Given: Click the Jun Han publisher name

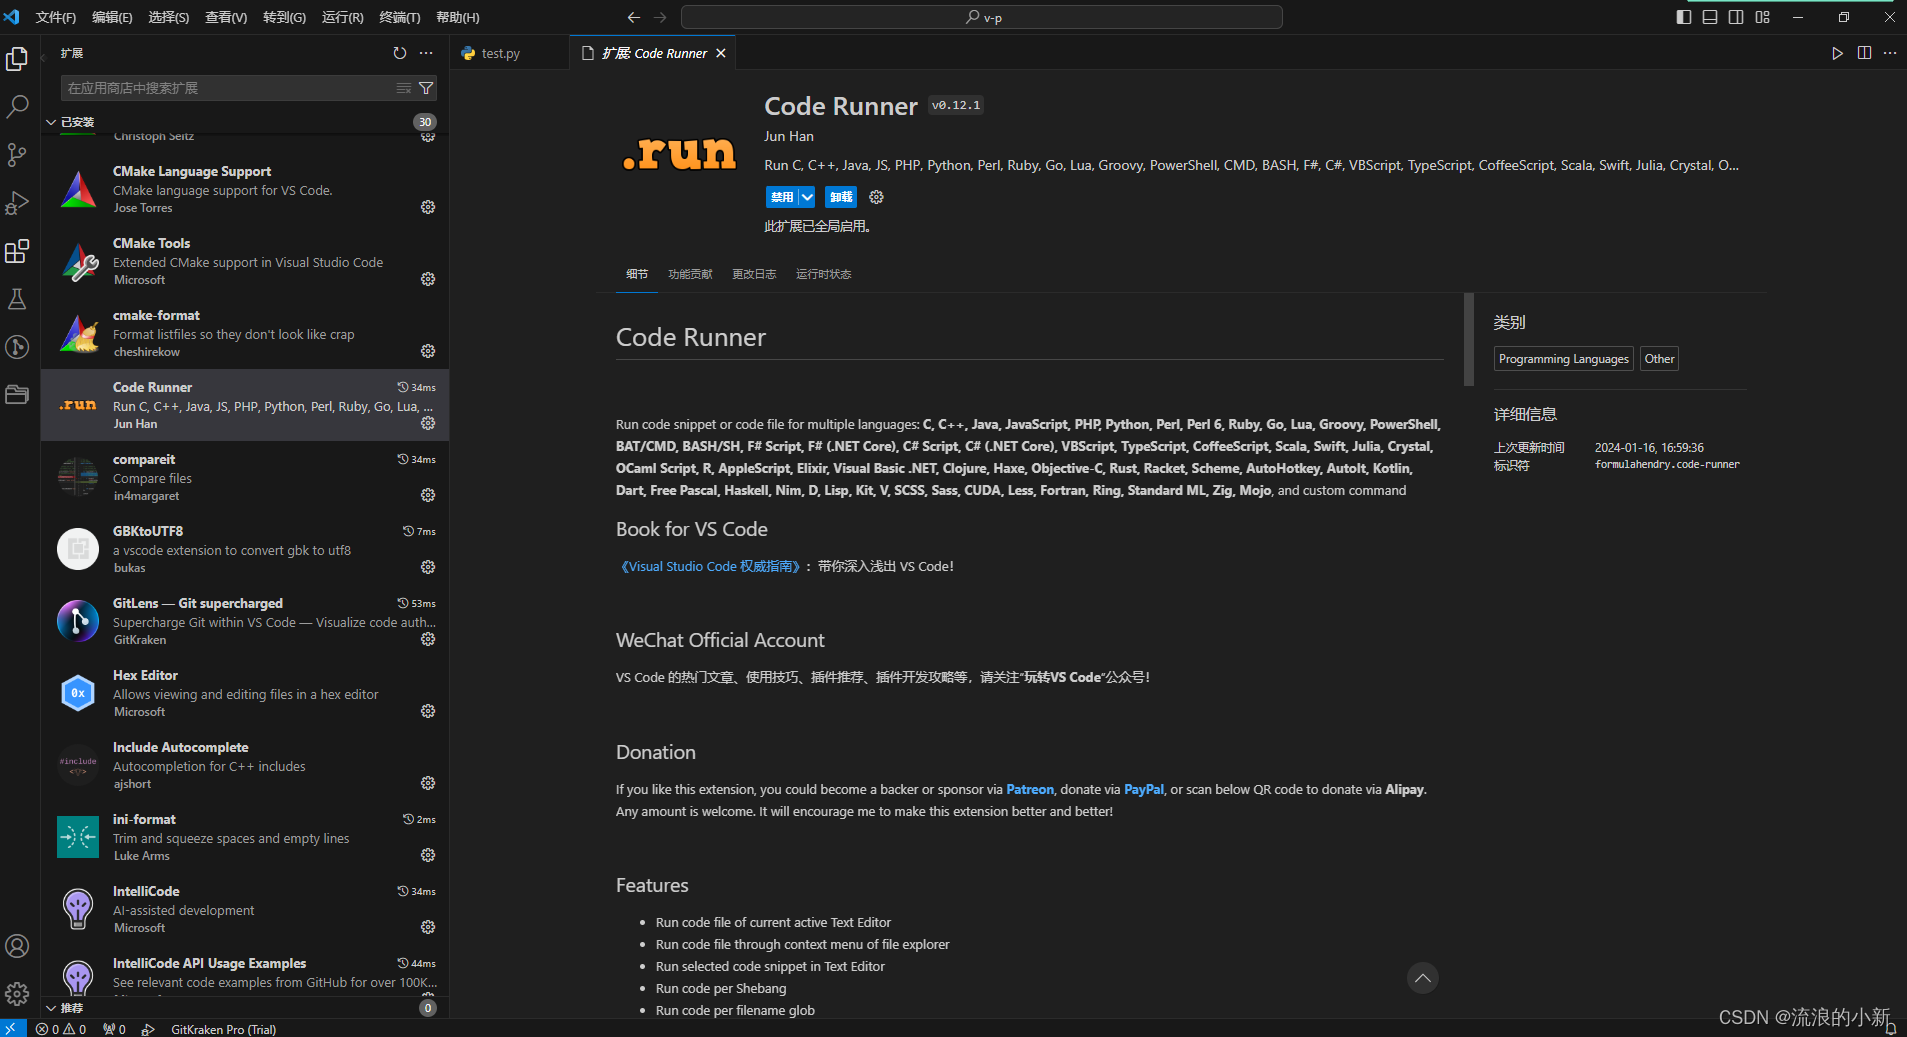Looking at the screenshot, I should coord(789,136).
